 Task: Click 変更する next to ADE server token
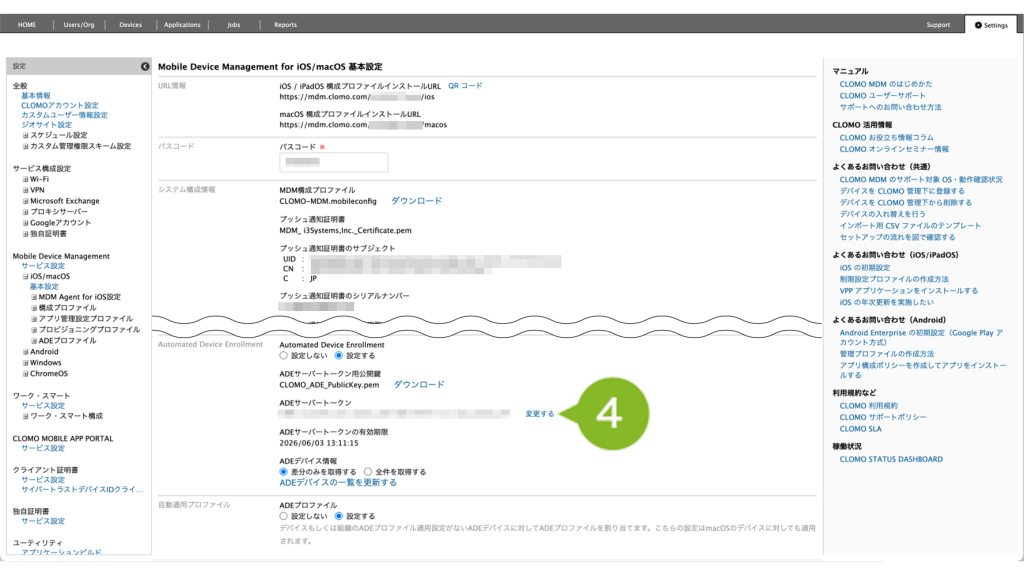coord(539,413)
